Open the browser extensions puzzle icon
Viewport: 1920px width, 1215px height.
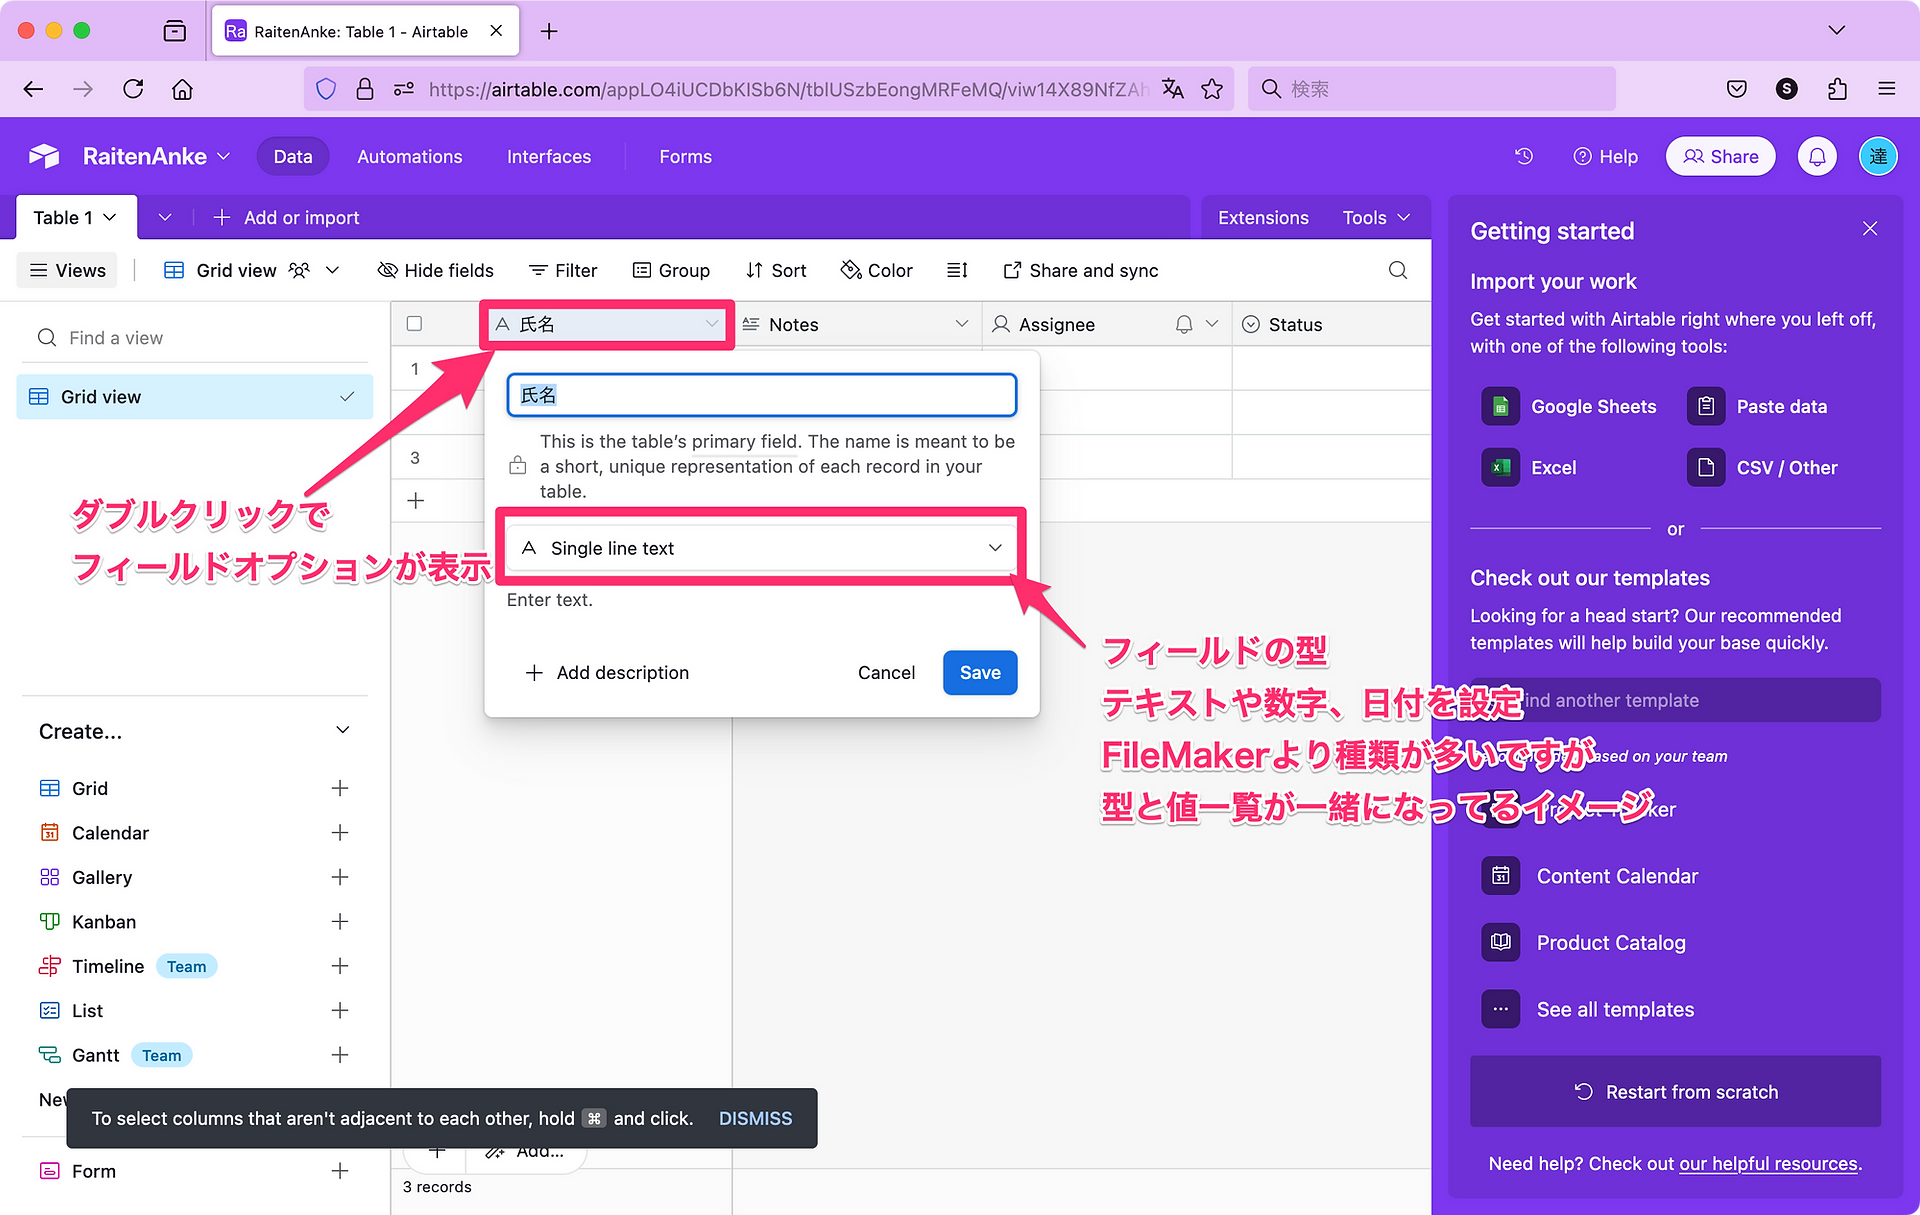click(x=1837, y=89)
